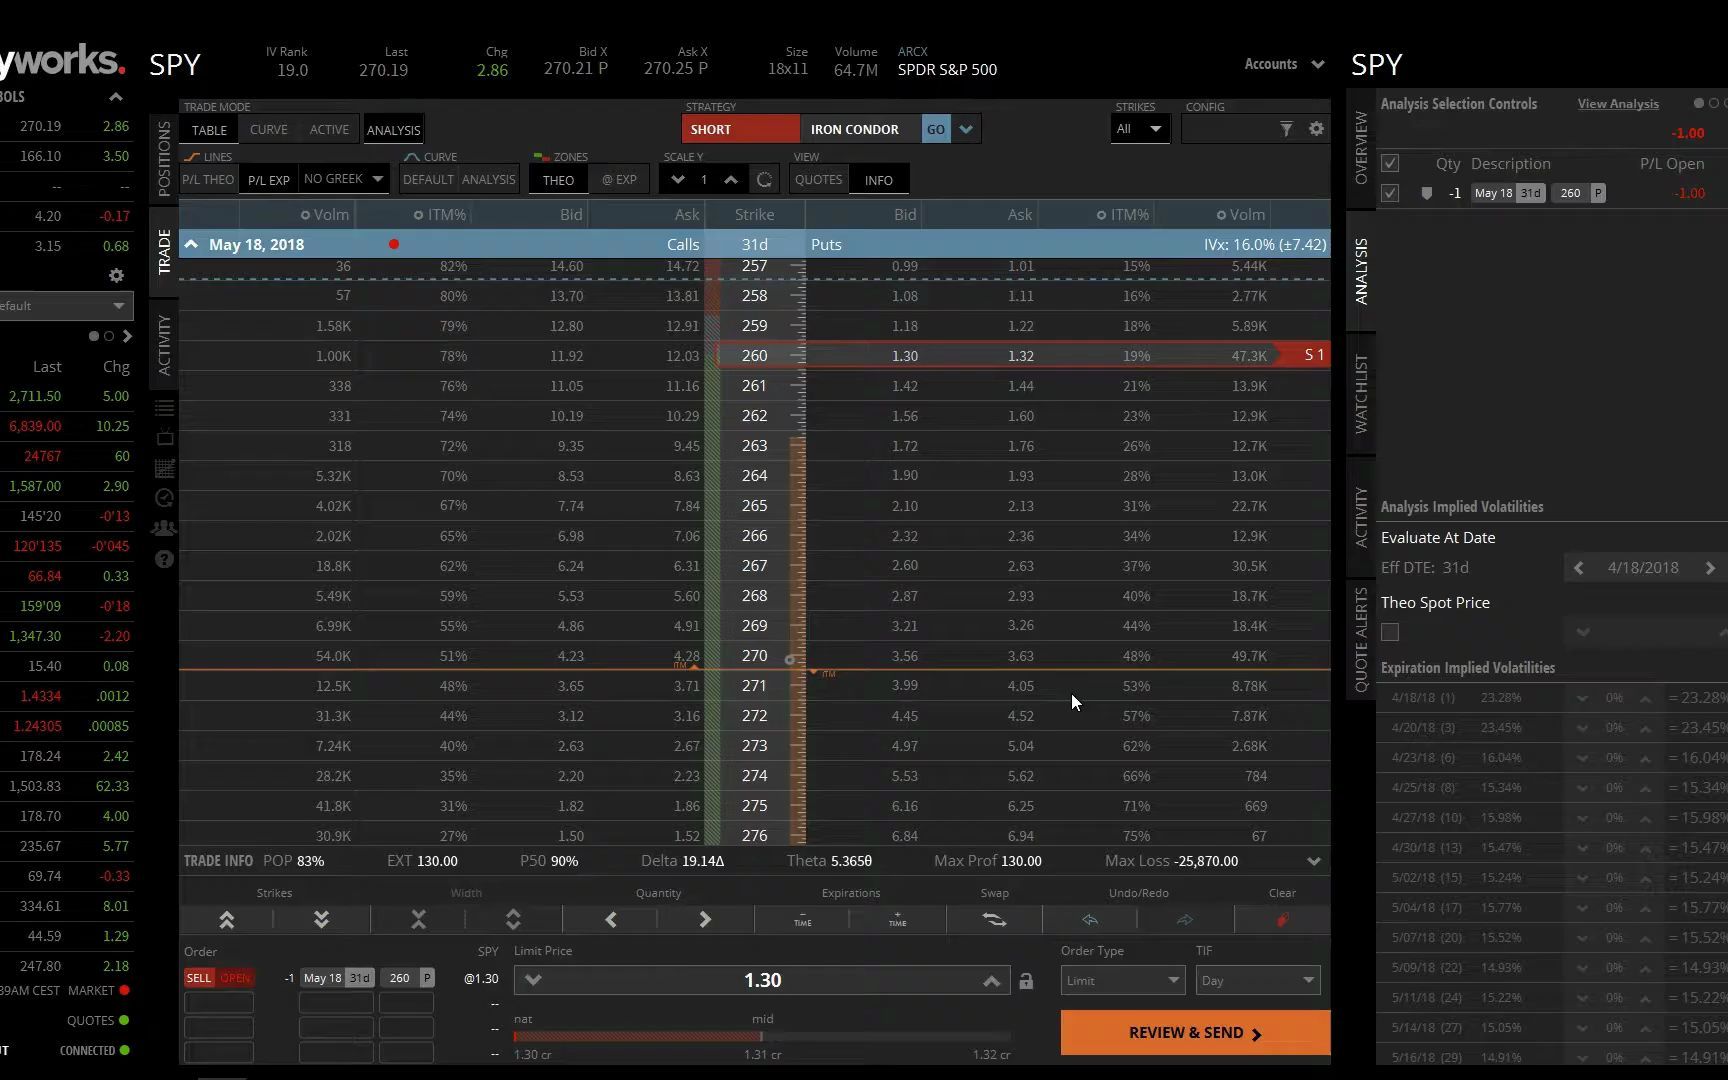1728x1080 pixels.
Task: Widen the spread width with the diamond arrows icon
Action: 513,920
